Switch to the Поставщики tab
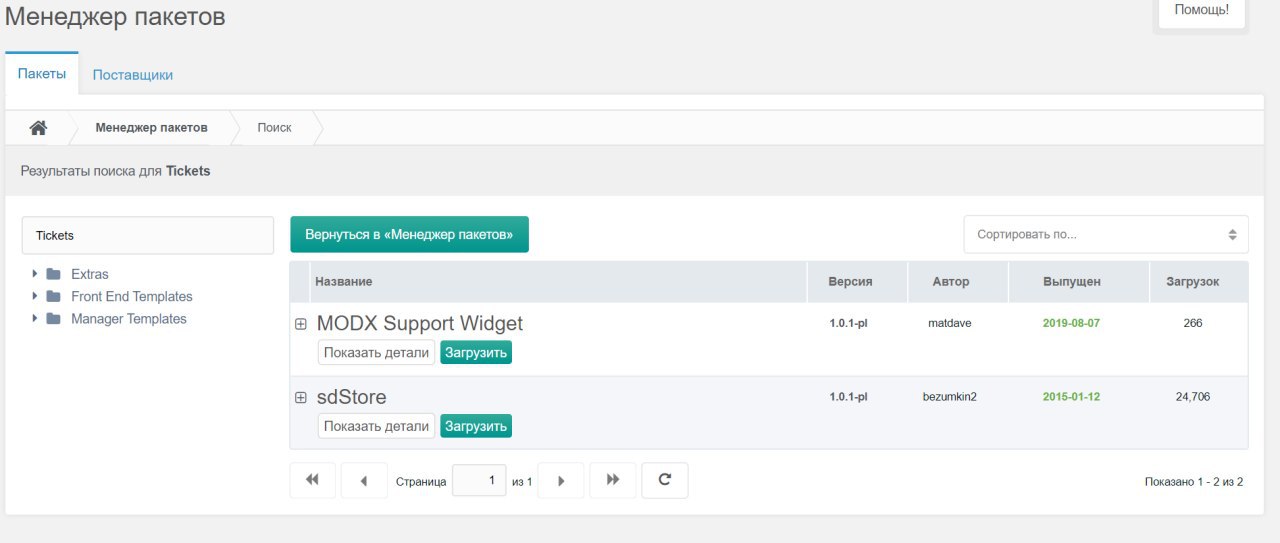This screenshot has height=543, width=1280. (x=133, y=74)
